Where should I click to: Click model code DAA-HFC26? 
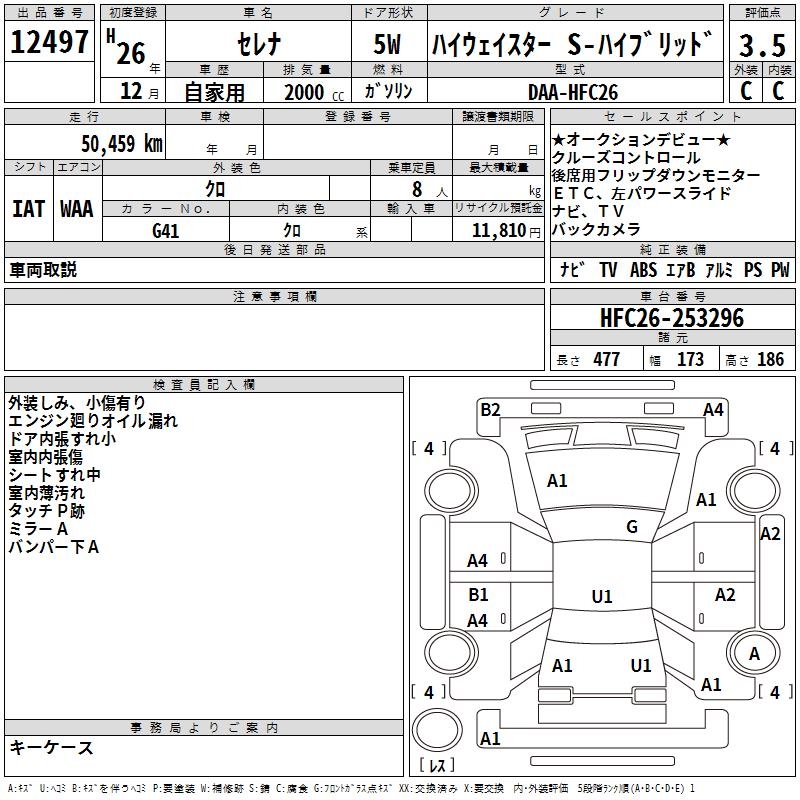point(573,92)
